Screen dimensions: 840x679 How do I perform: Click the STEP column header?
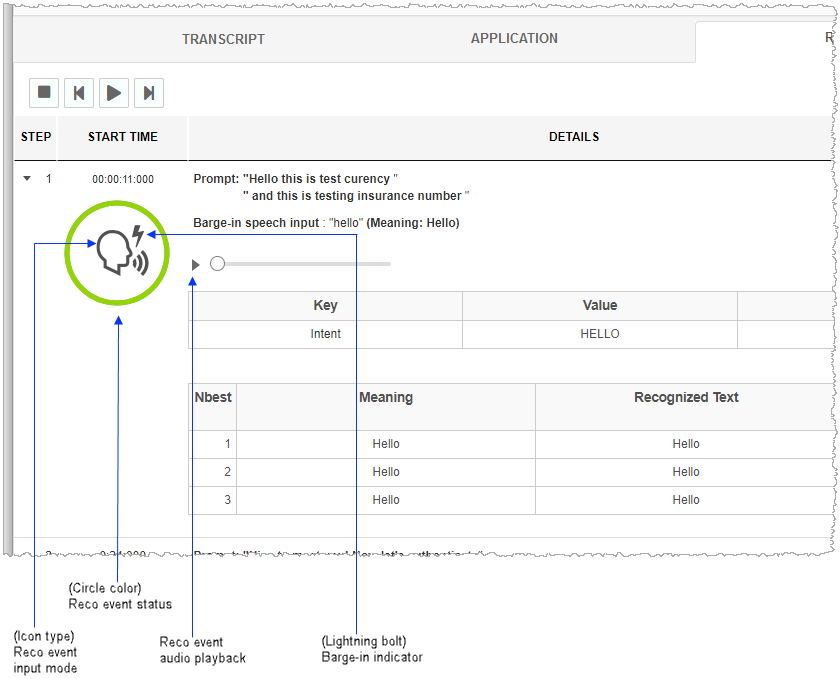click(36, 137)
